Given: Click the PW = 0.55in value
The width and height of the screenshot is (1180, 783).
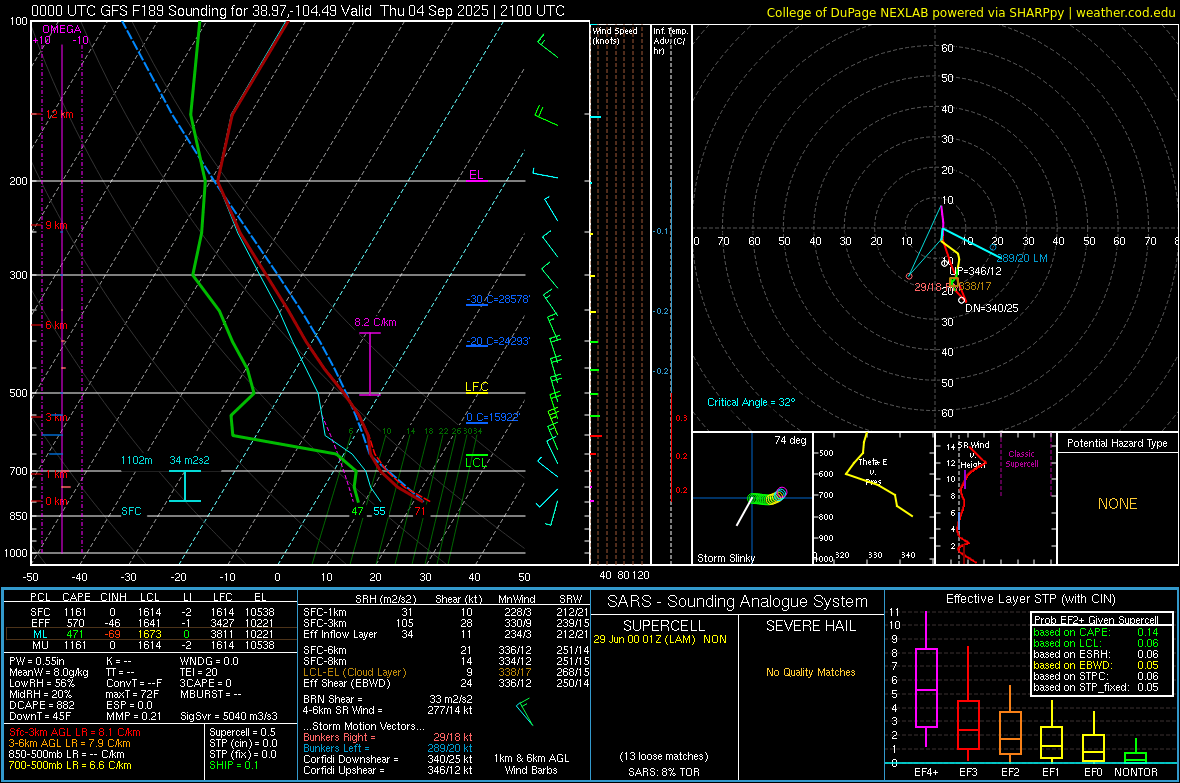Looking at the screenshot, I should tap(37, 661).
